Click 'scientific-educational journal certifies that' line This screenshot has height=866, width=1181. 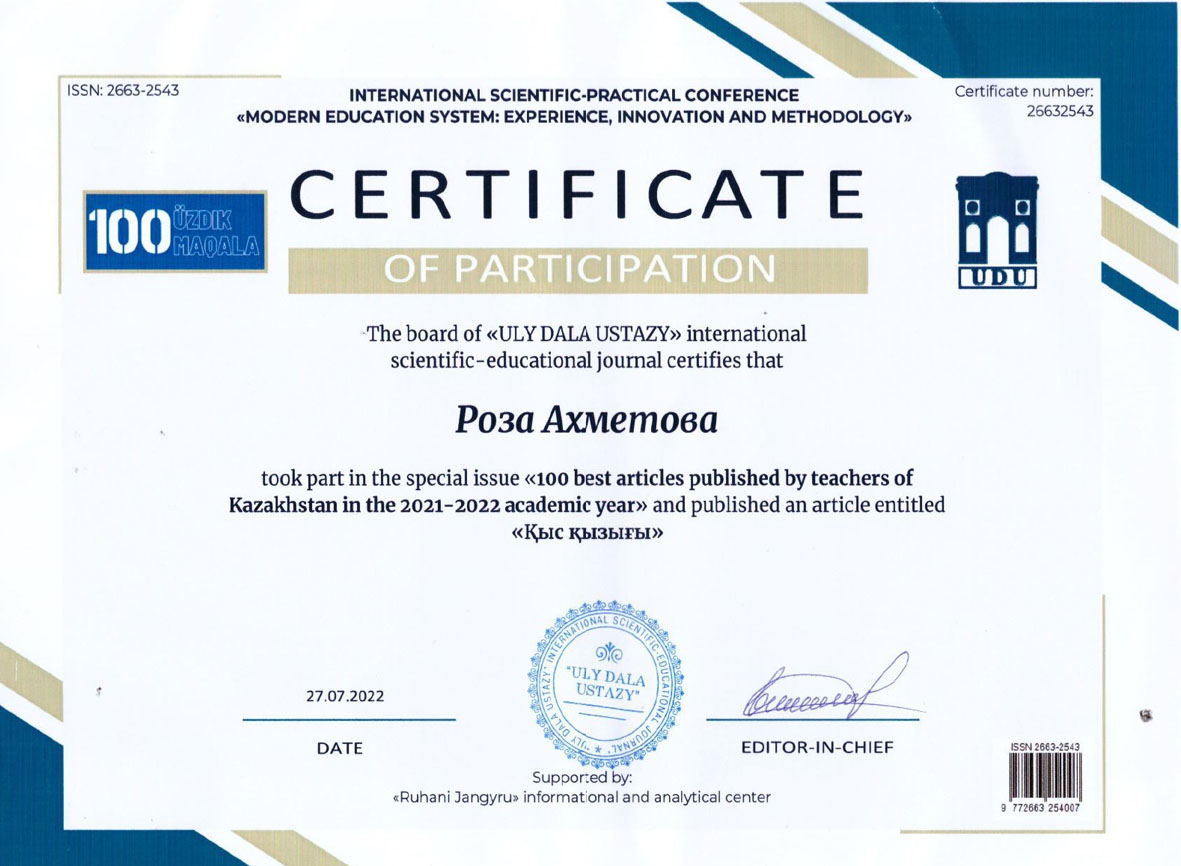[x=587, y=361]
